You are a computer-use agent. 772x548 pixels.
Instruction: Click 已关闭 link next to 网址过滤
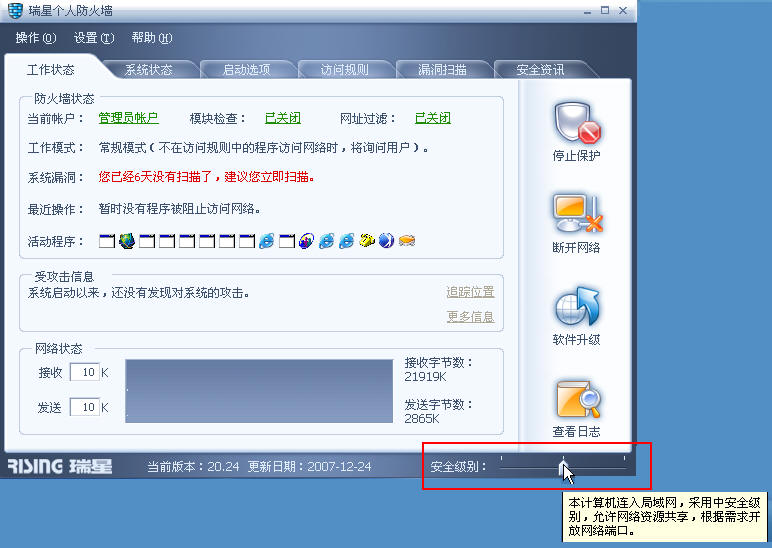tap(433, 118)
